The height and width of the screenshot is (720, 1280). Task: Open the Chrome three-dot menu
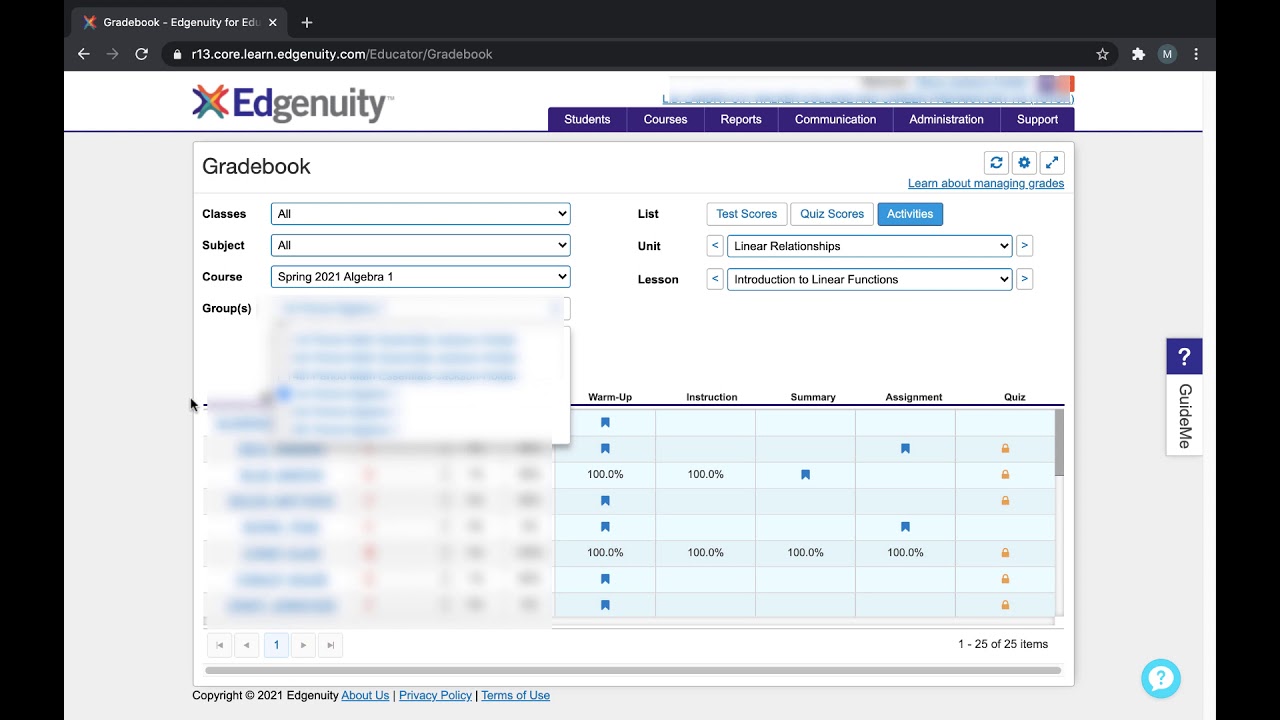point(1196,54)
